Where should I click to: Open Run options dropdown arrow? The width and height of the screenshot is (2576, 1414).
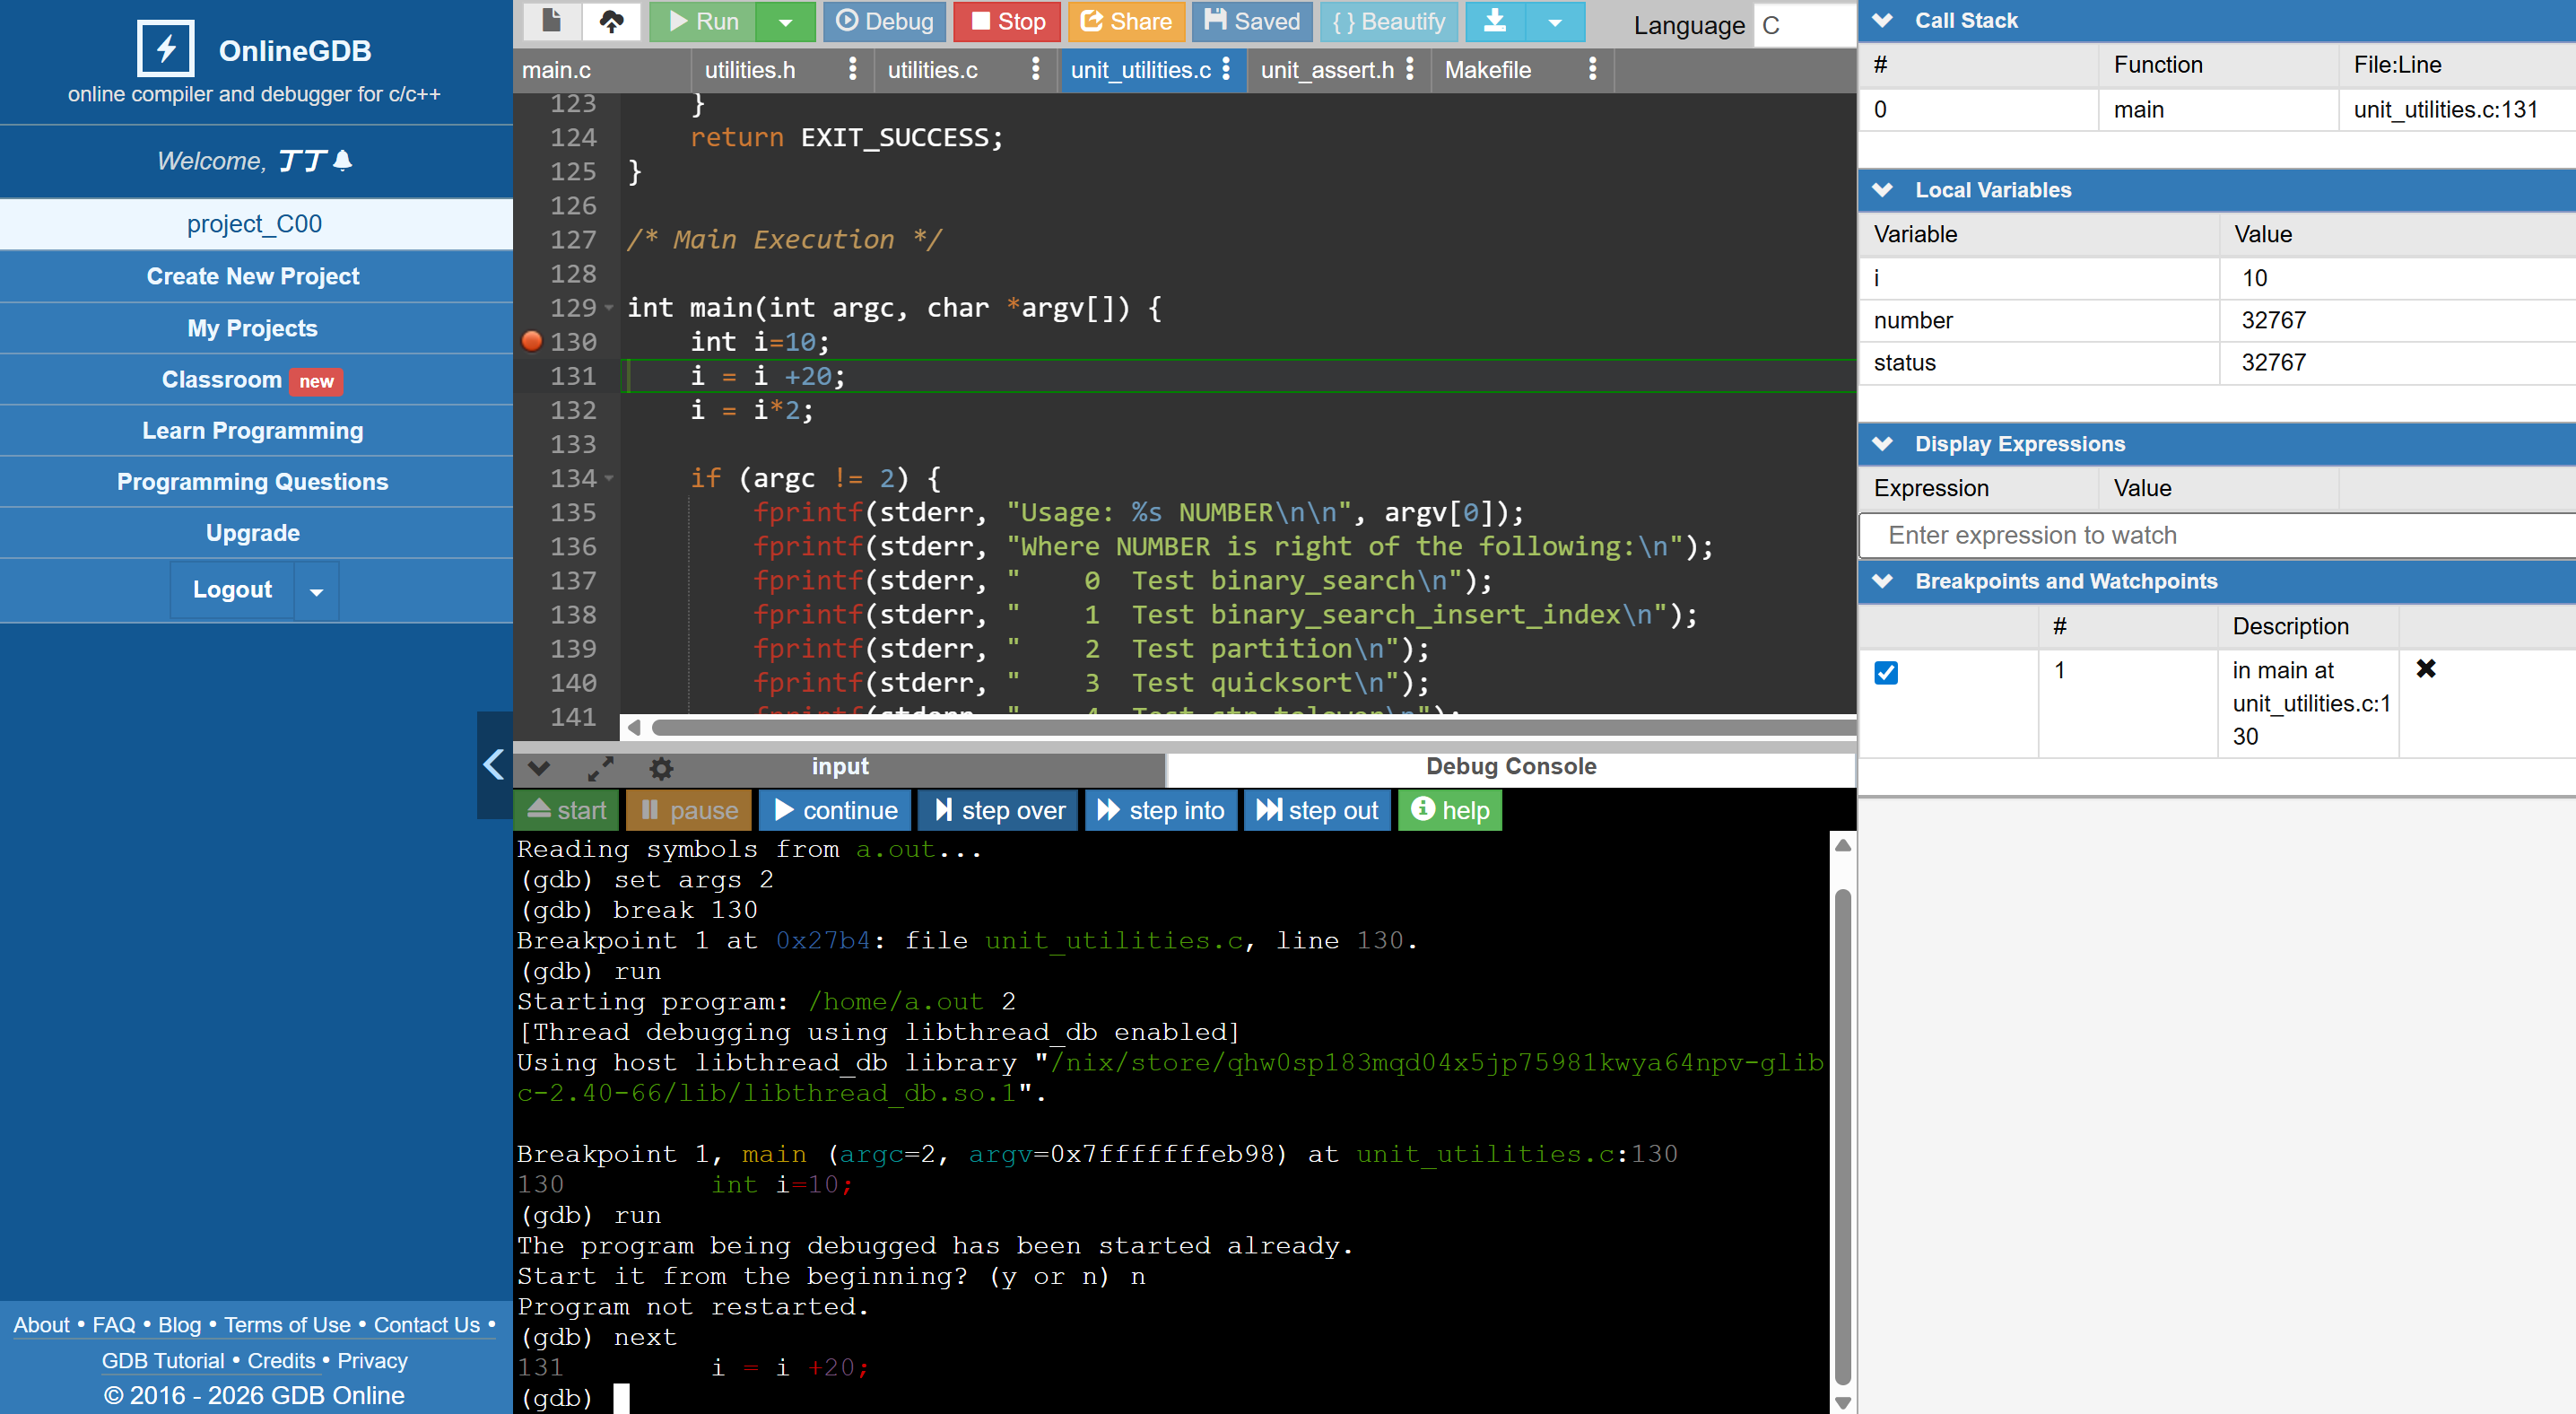pos(785,22)
